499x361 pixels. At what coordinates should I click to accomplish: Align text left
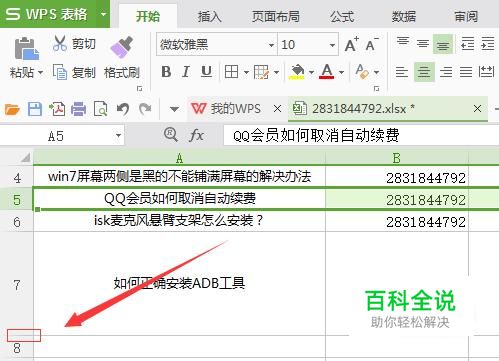[402, 72]
